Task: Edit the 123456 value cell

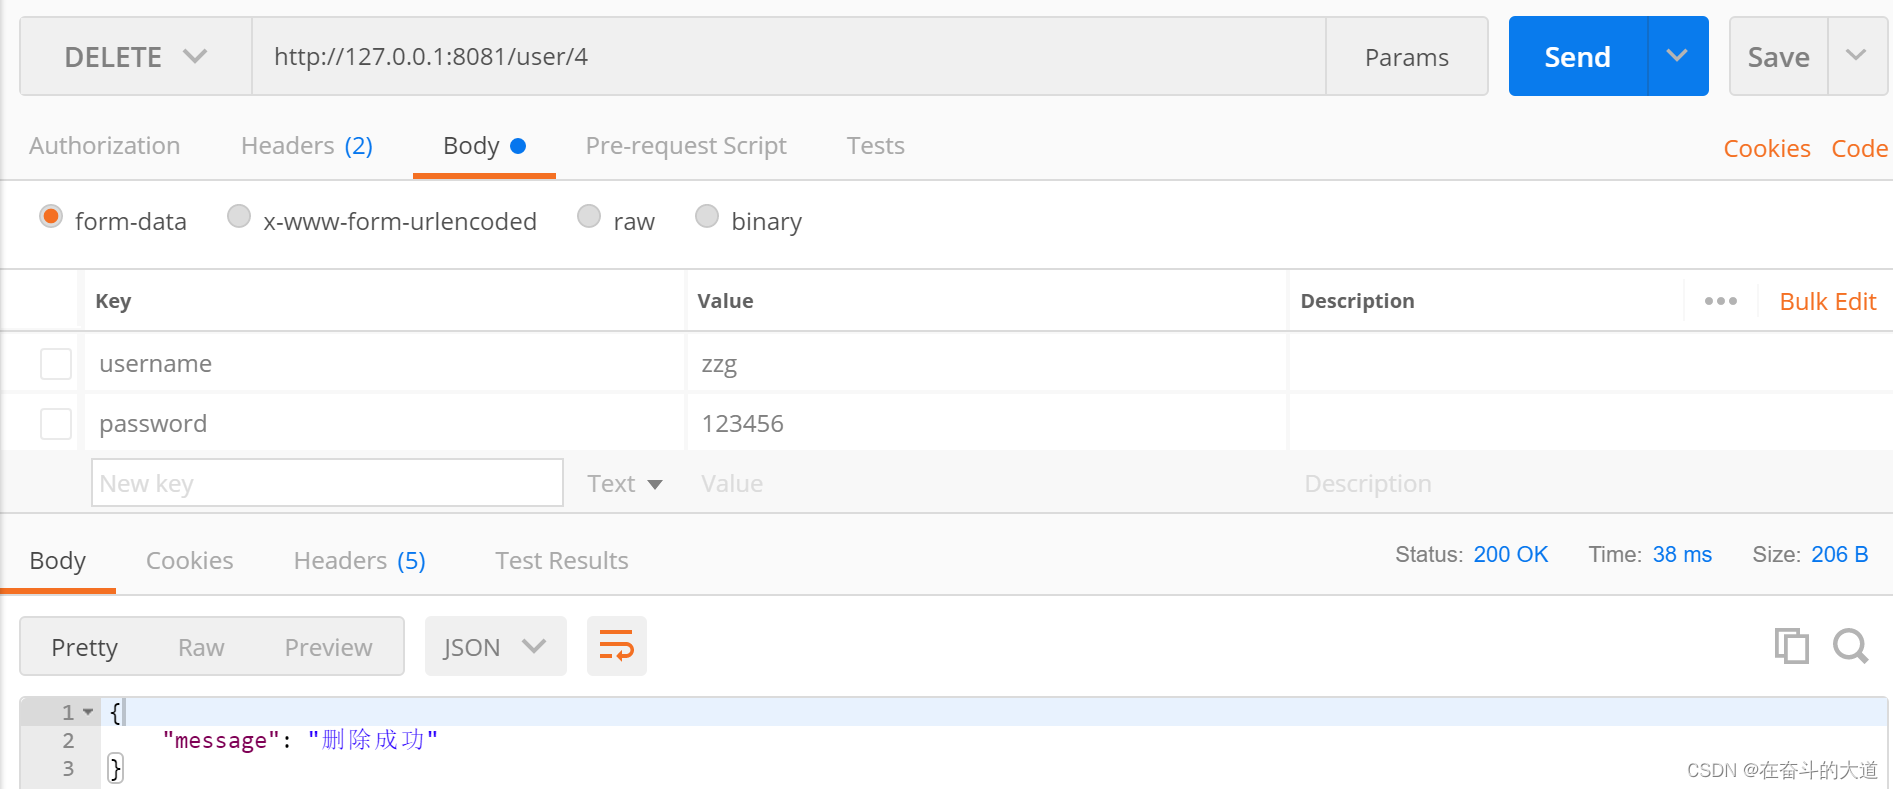Action: pyautogui.click(x=987, y=424)
